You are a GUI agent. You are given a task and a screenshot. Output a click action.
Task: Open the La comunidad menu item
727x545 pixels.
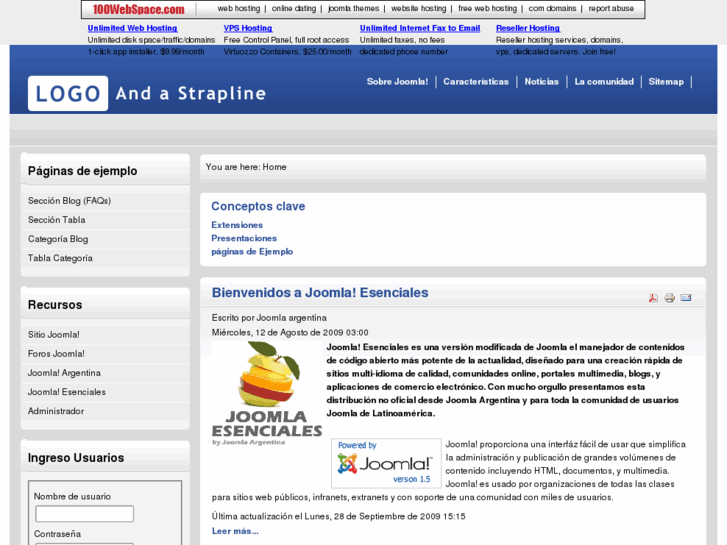click(604, 82)
